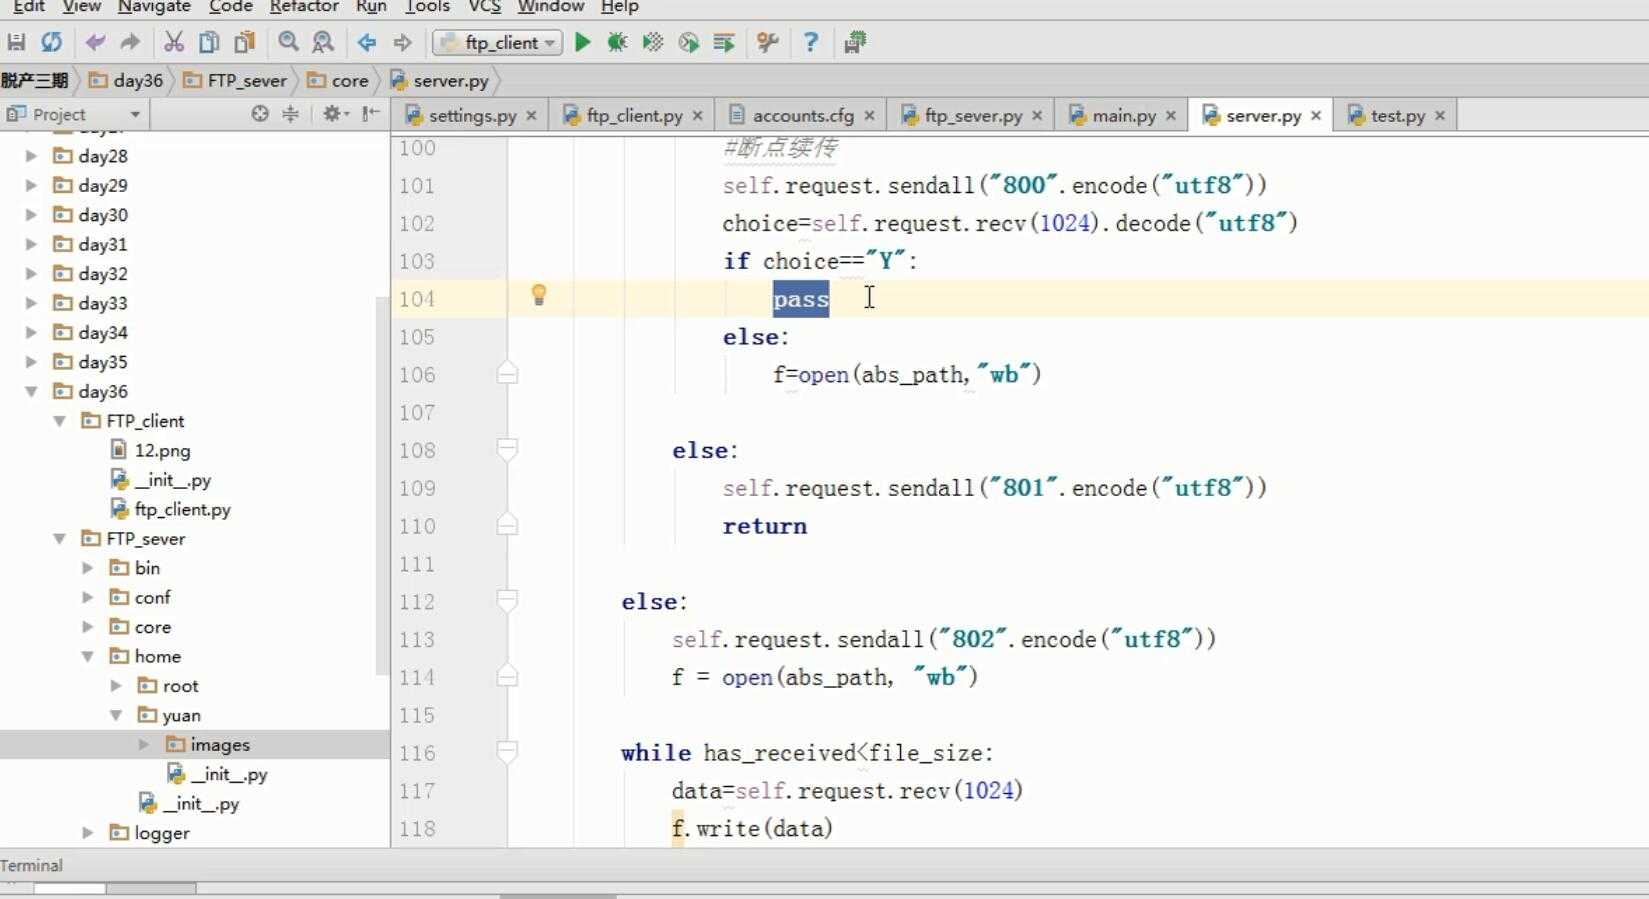
Task: Collapse the FTP_client folder
Action: pyautogui.click(x=59, y=421)
